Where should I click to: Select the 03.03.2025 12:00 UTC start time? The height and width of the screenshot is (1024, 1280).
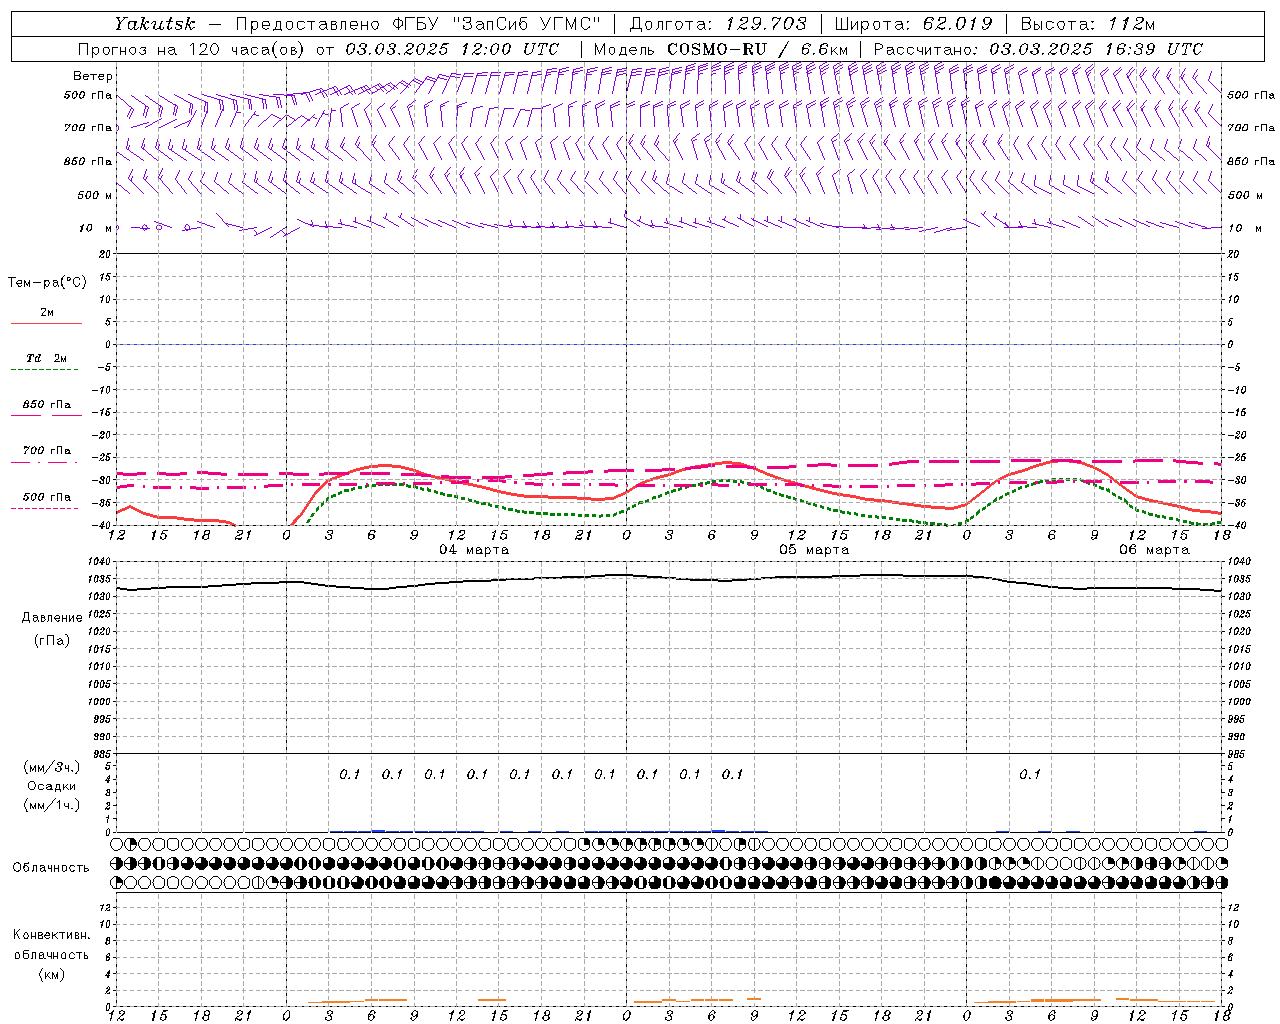[452, 49]
